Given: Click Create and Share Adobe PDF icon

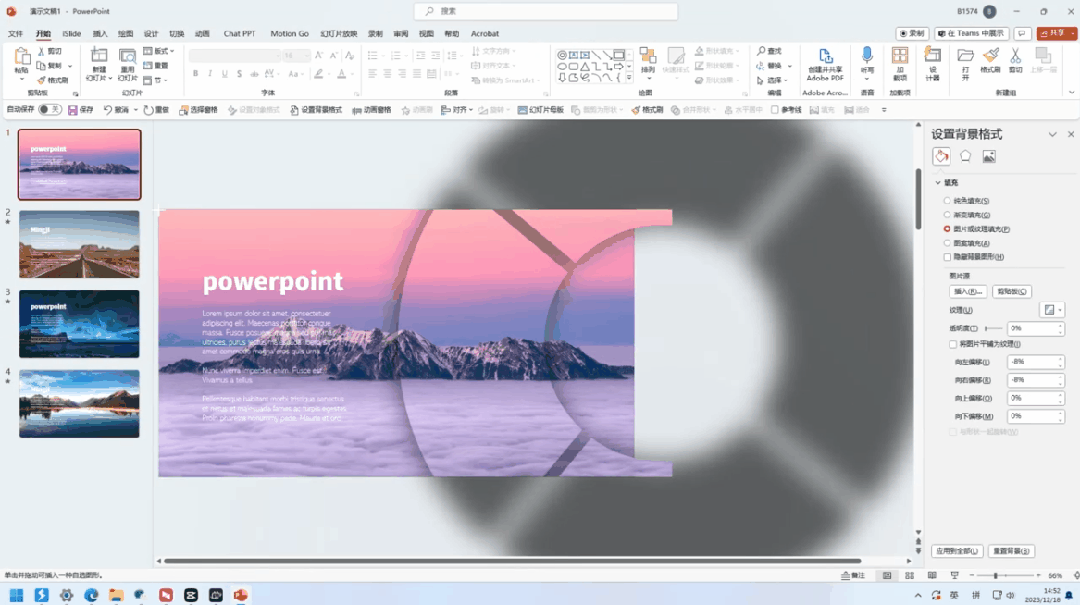Looking at the screenshot, I should (825, 56).
